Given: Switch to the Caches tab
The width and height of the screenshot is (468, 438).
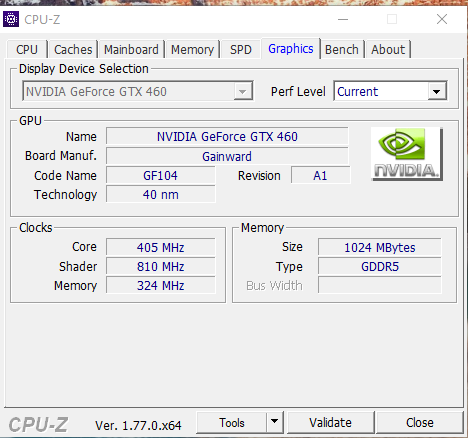Looking at the screenshot, I should [73, 50].
